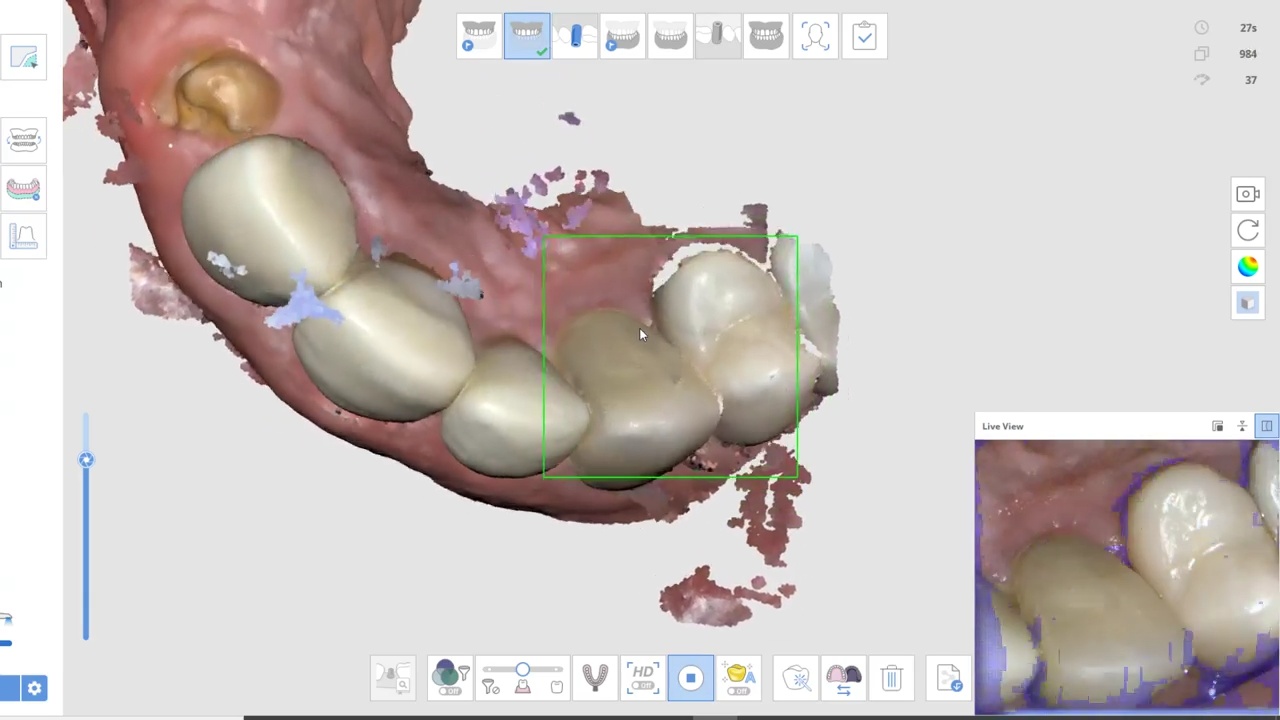The height and width of the screenshot is (720, 1280).
Task: Open the tooth measurement ruler tool
Action: pos(23,237)
